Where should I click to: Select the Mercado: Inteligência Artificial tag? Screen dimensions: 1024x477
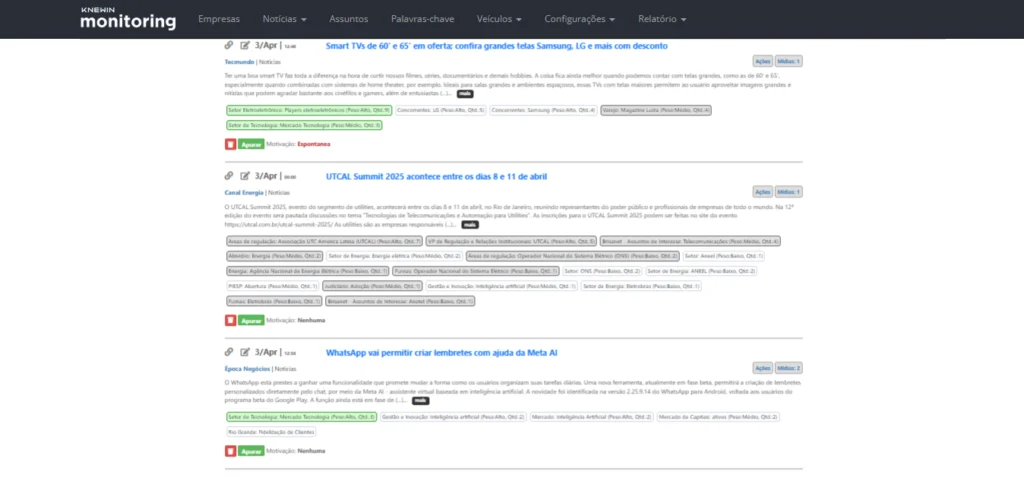click(x=592, y=417)
